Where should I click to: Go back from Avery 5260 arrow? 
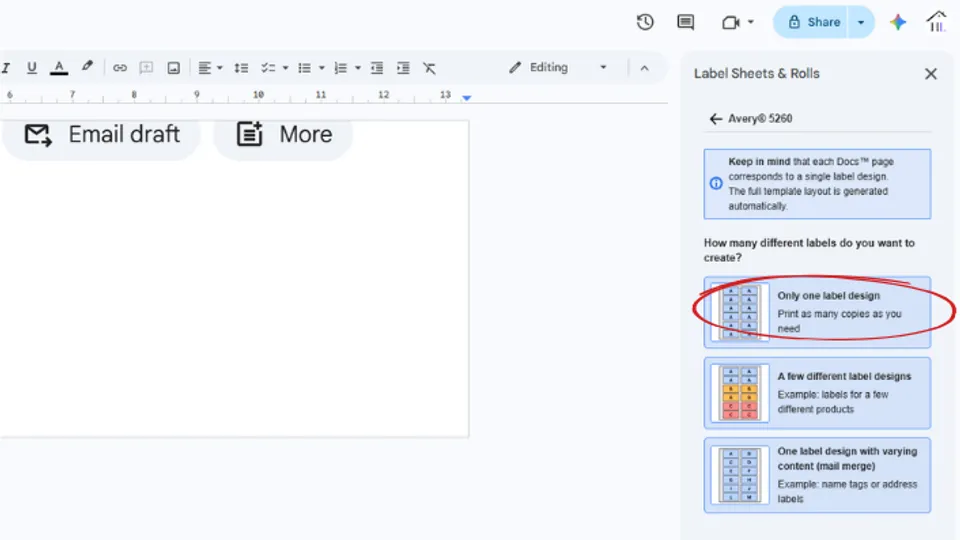coord(715,119)
